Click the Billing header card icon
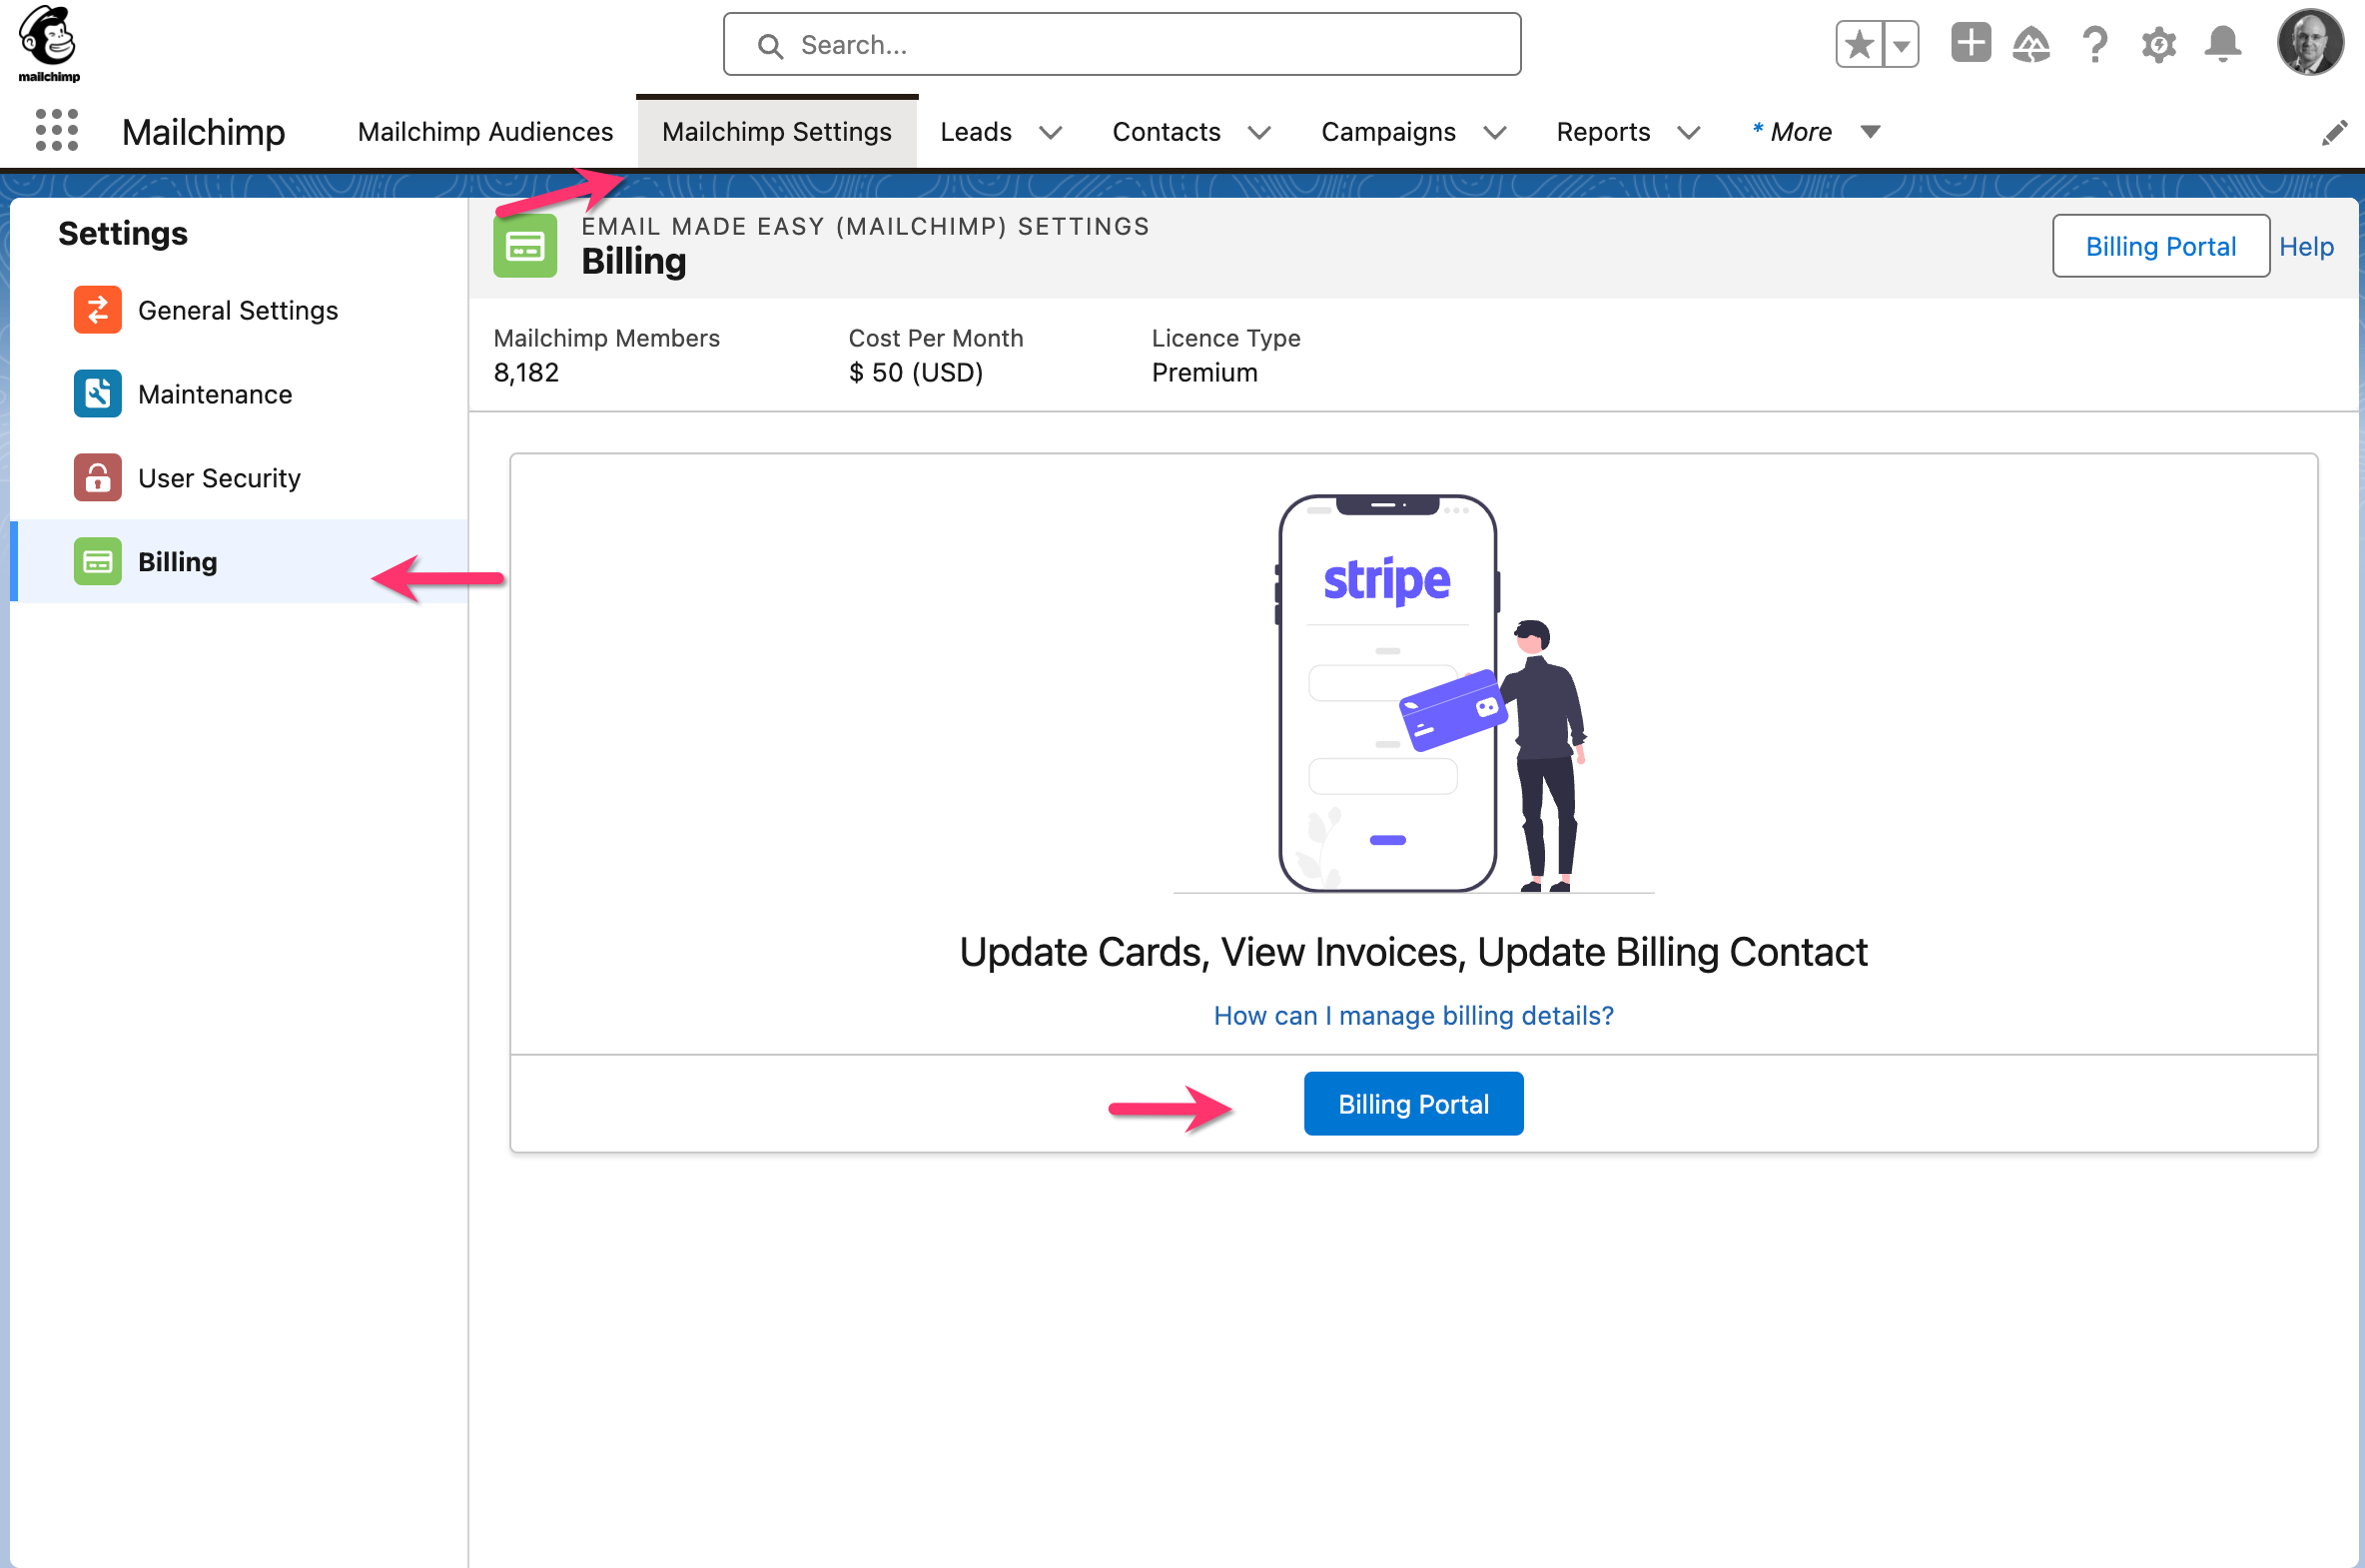This screenshot has width=2365, height=1568. 525,246
